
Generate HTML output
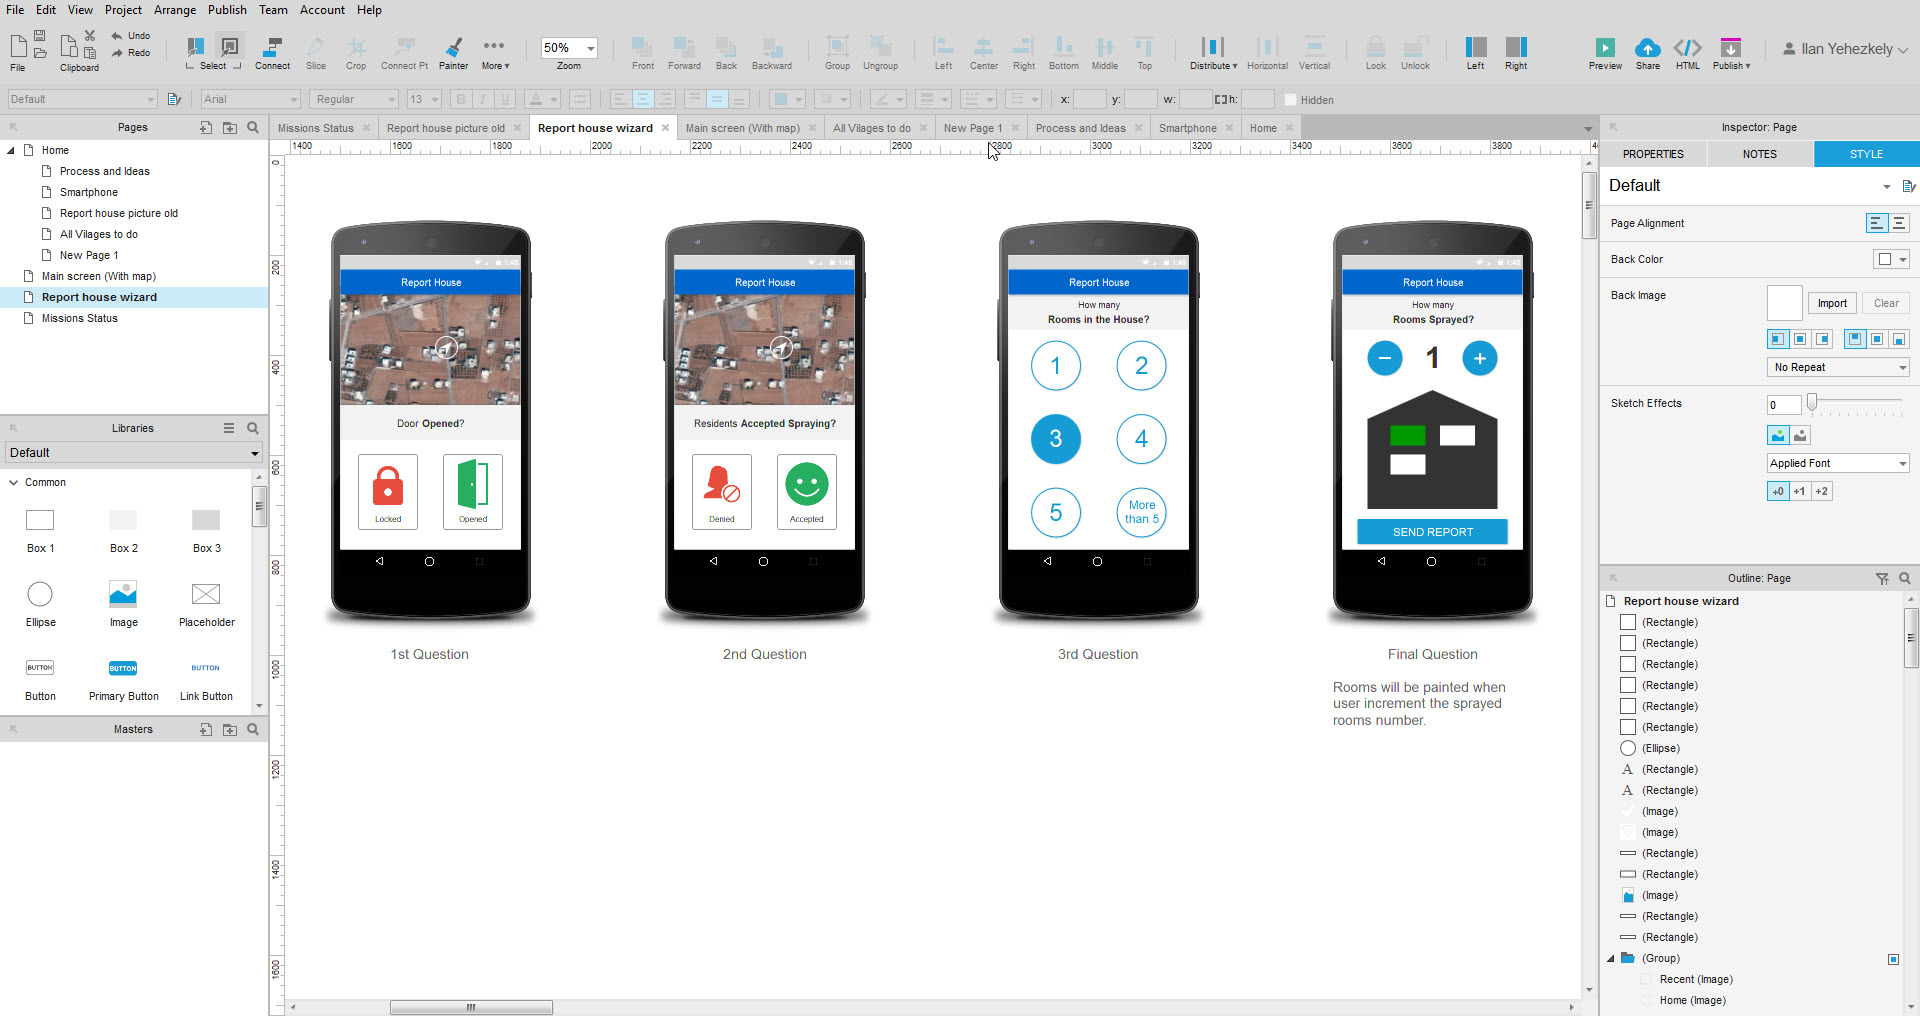pos(1688,53)
